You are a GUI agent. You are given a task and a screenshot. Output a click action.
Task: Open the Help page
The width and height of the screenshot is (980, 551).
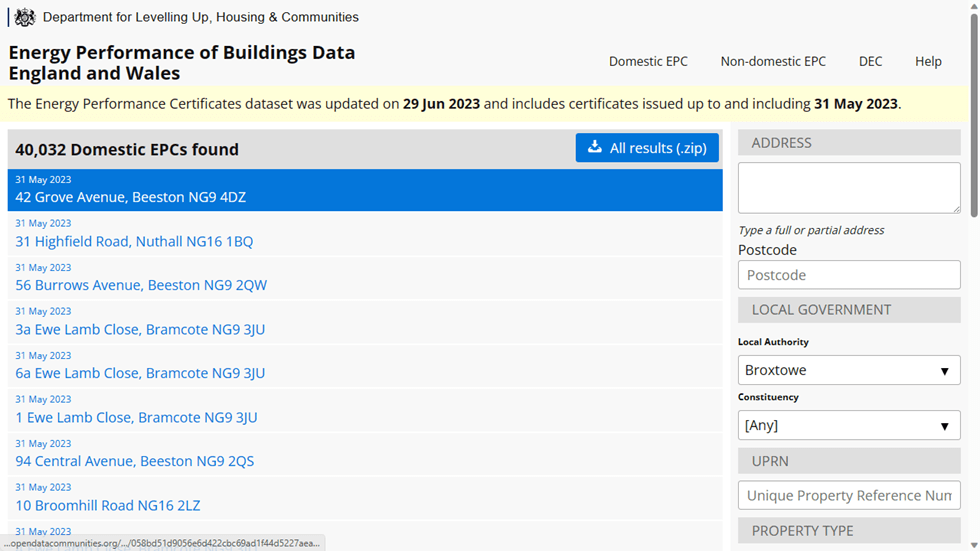pyautogui.click(x=928, y=61)
